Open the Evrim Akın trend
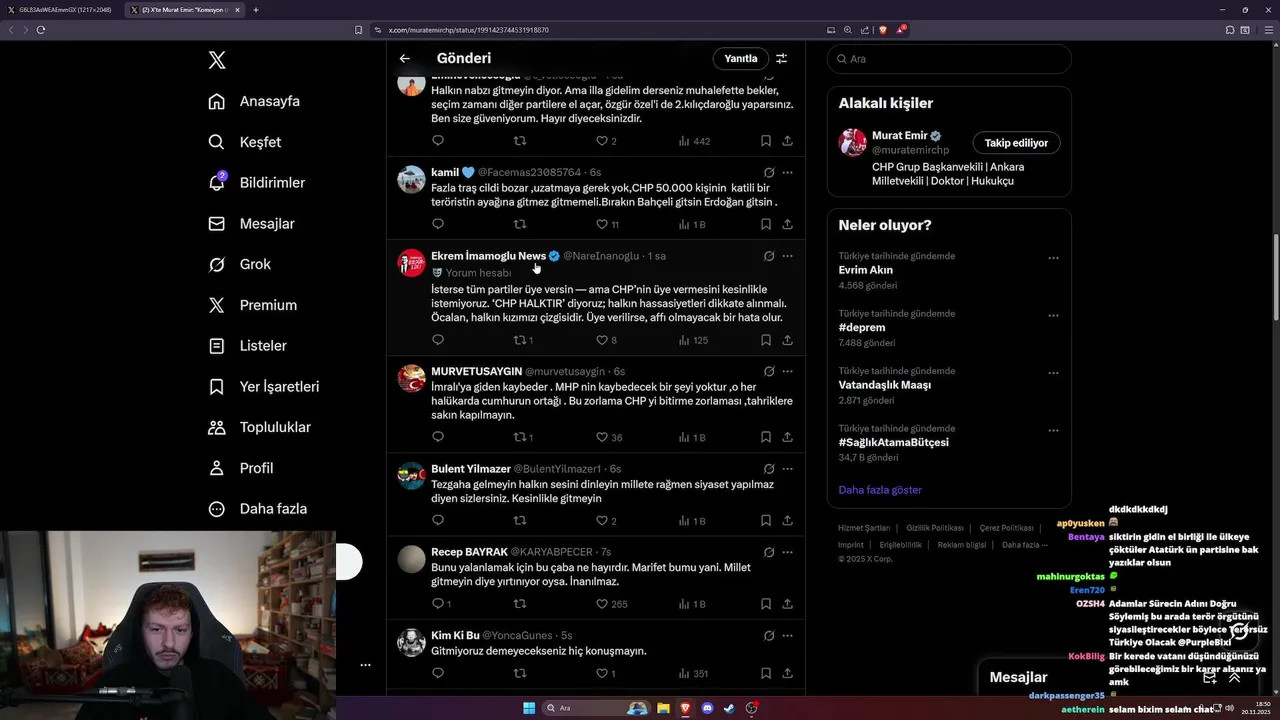The height and width of the screenshot is (720, 1280). 866,270
